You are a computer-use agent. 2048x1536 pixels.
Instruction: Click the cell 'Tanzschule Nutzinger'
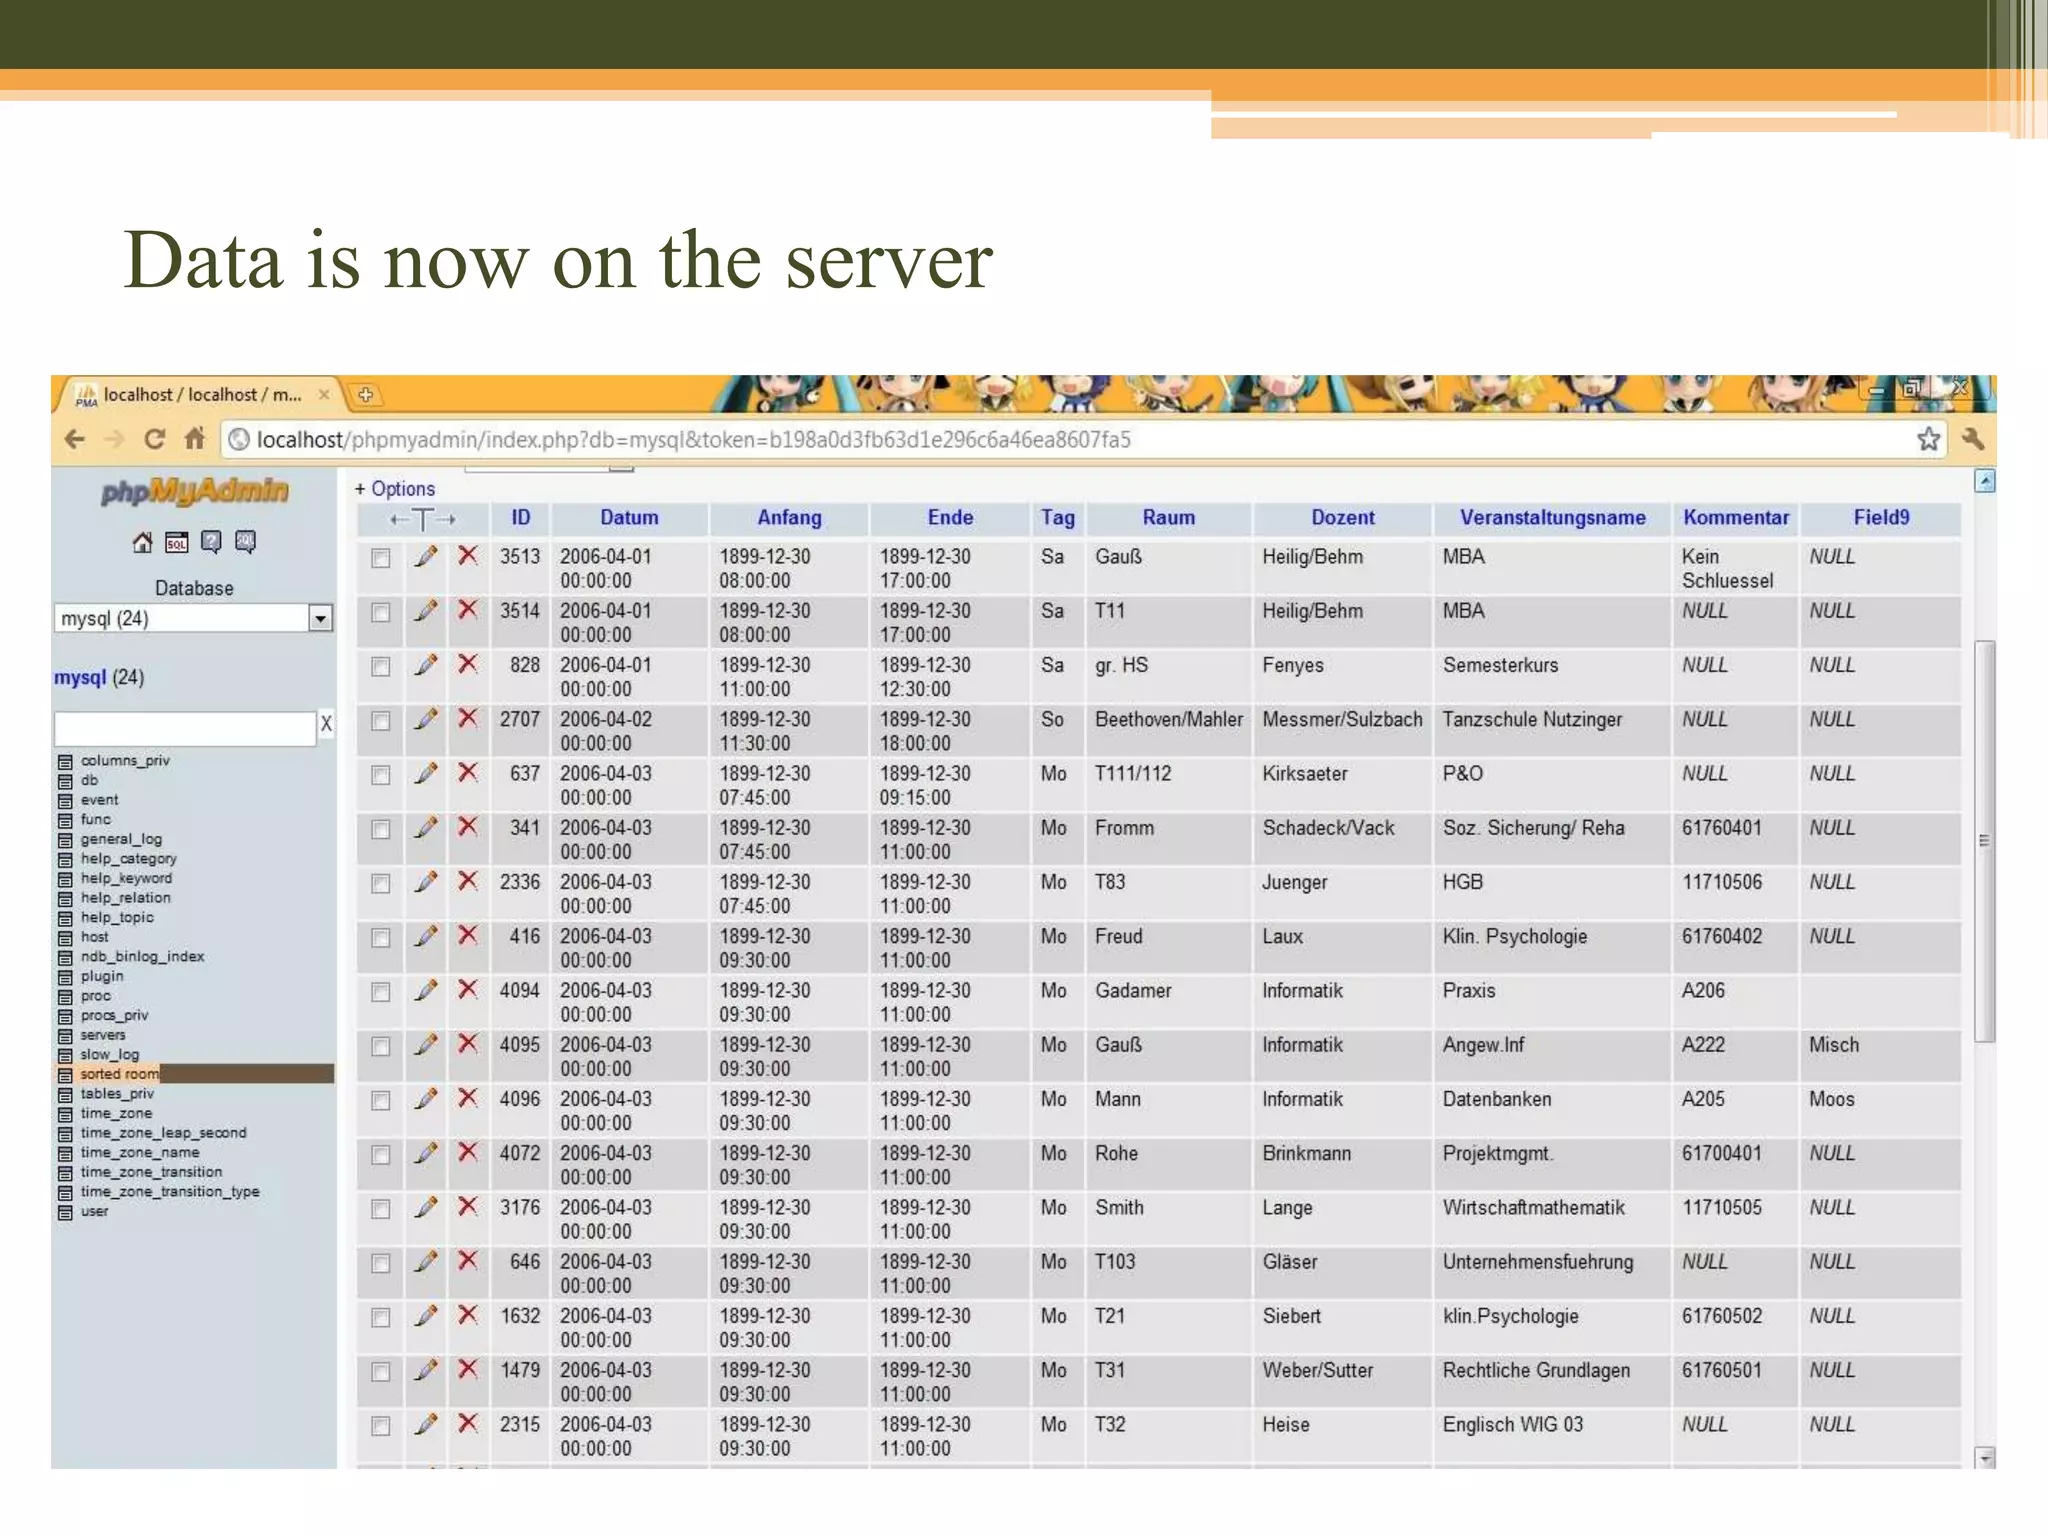pos(1532,720)
